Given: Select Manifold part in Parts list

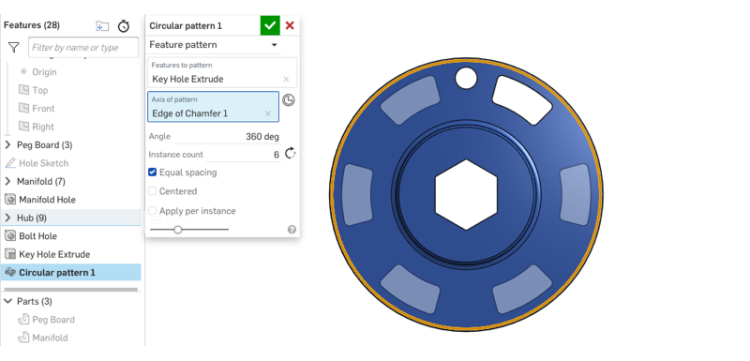Looking at the screenshot, I should [50, 338].
